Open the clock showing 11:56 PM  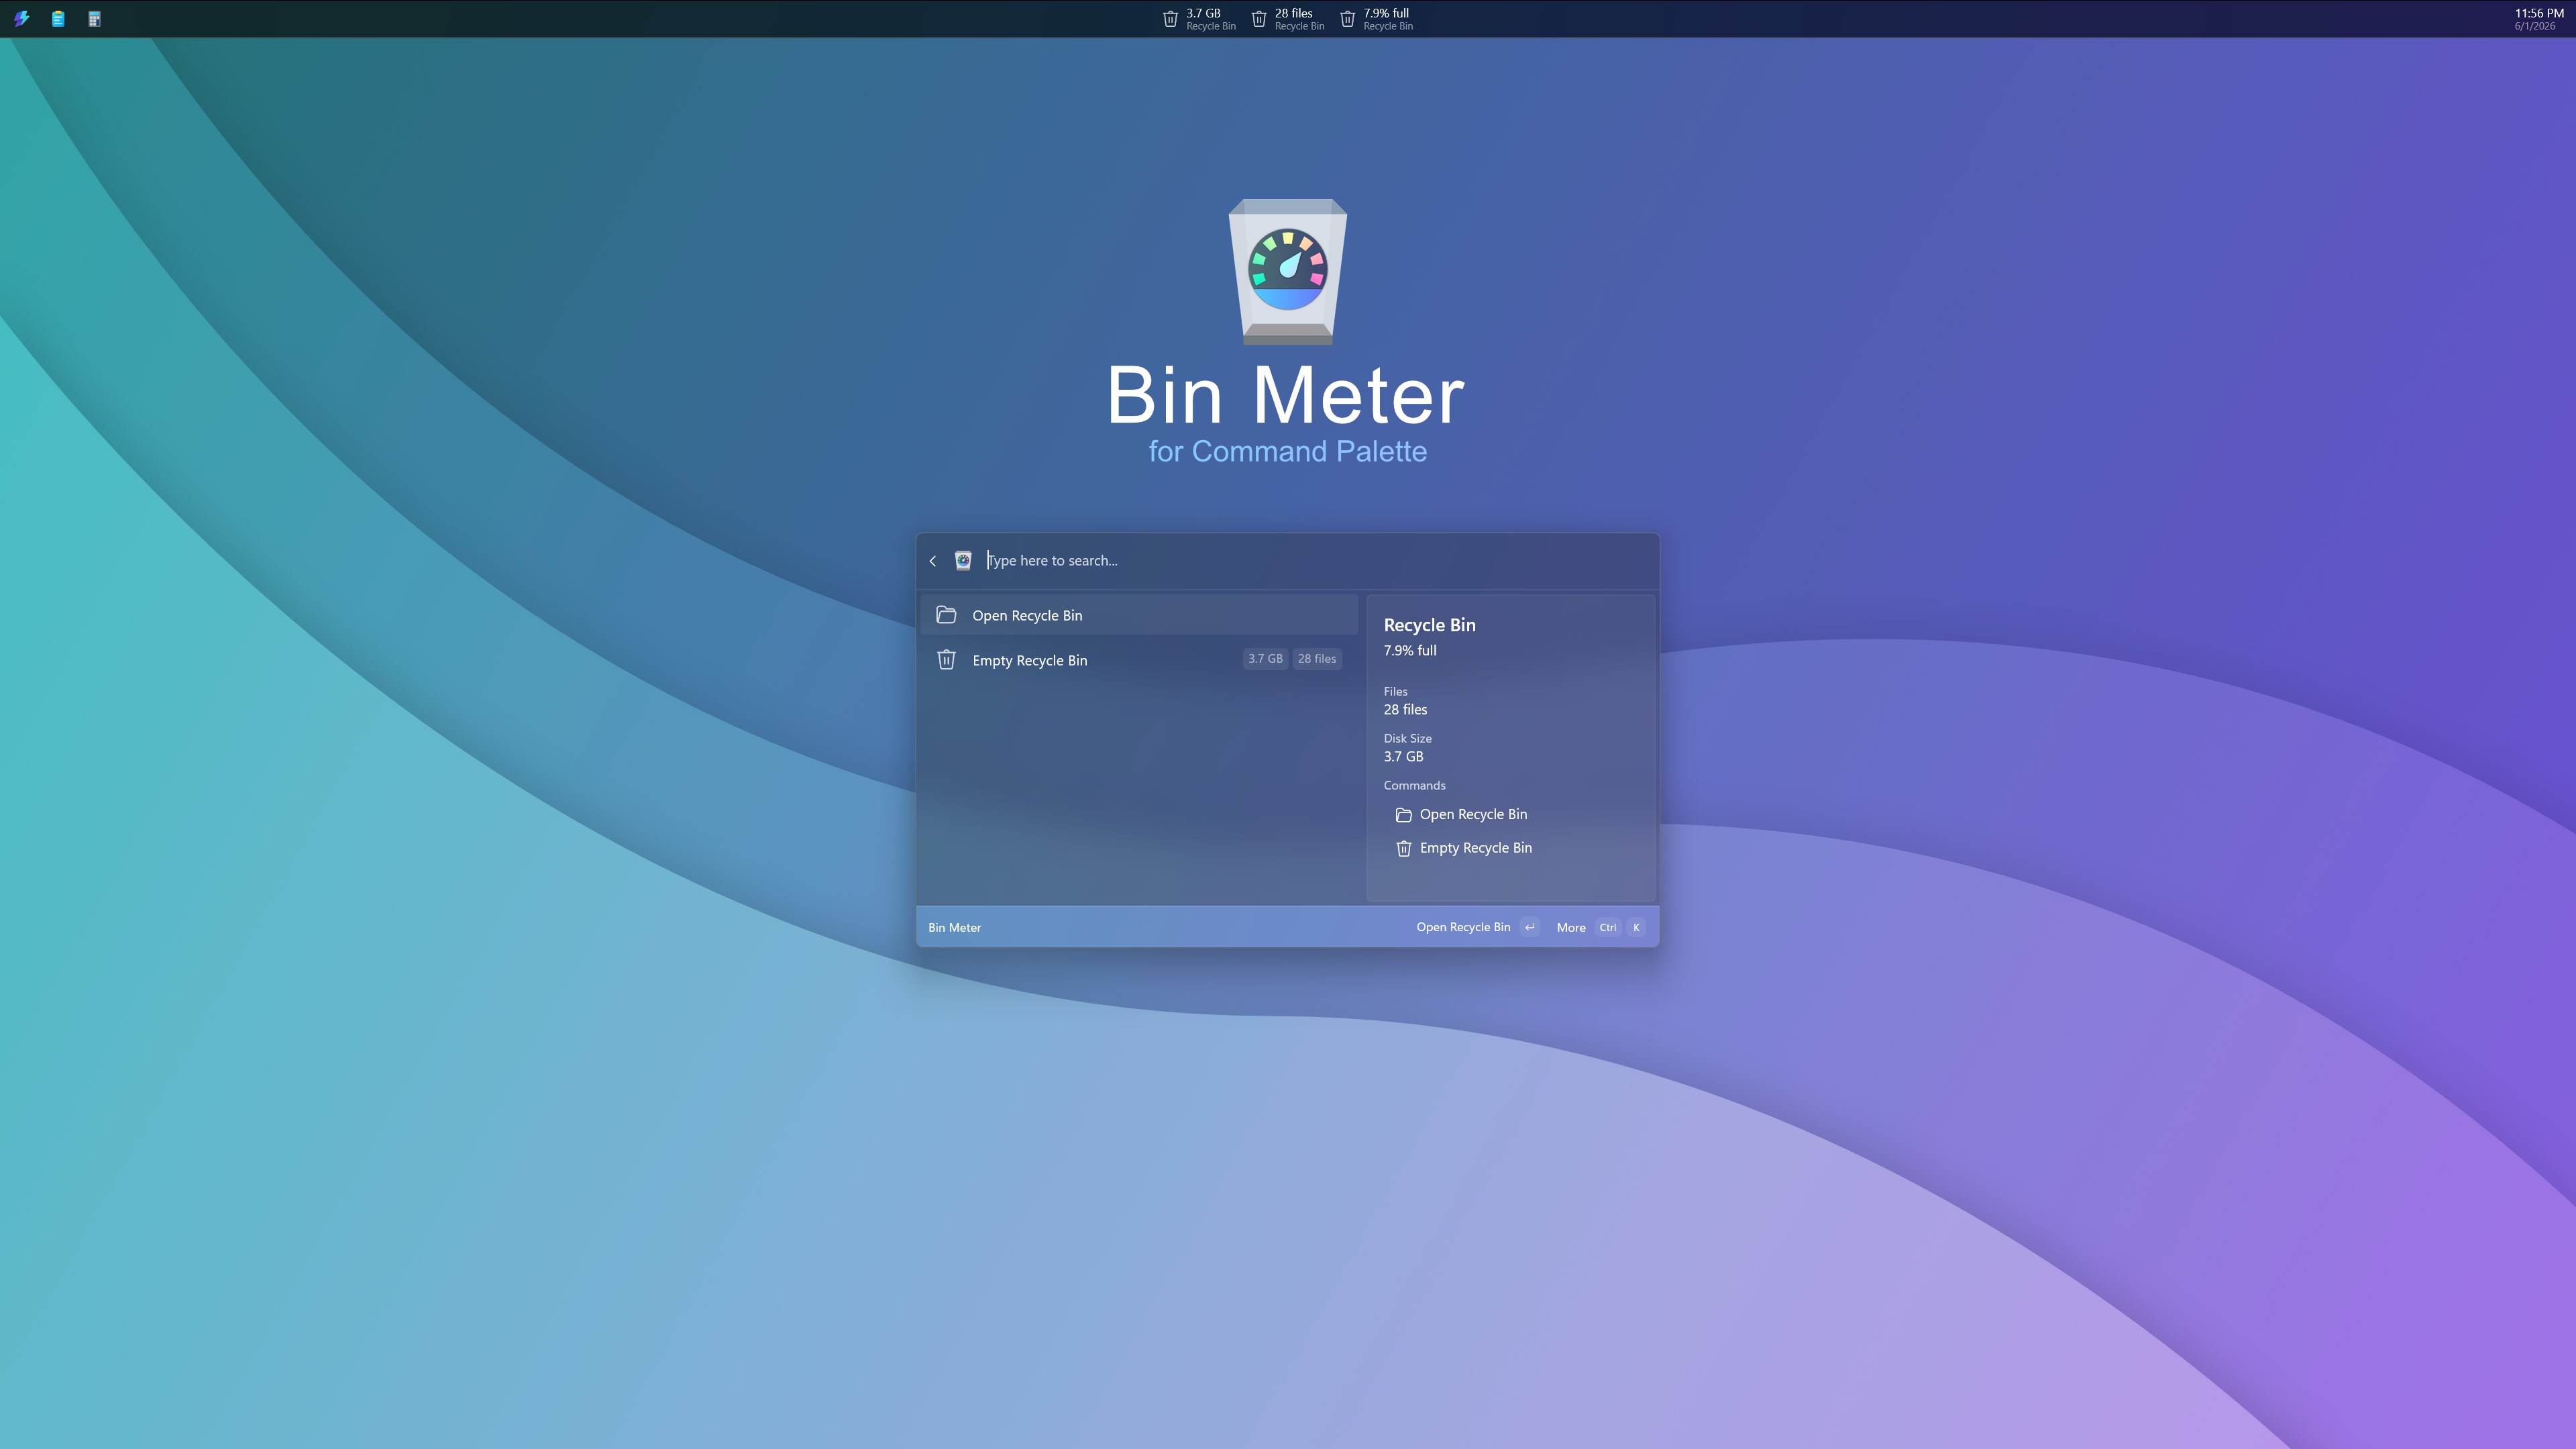tap(2538, 19)
